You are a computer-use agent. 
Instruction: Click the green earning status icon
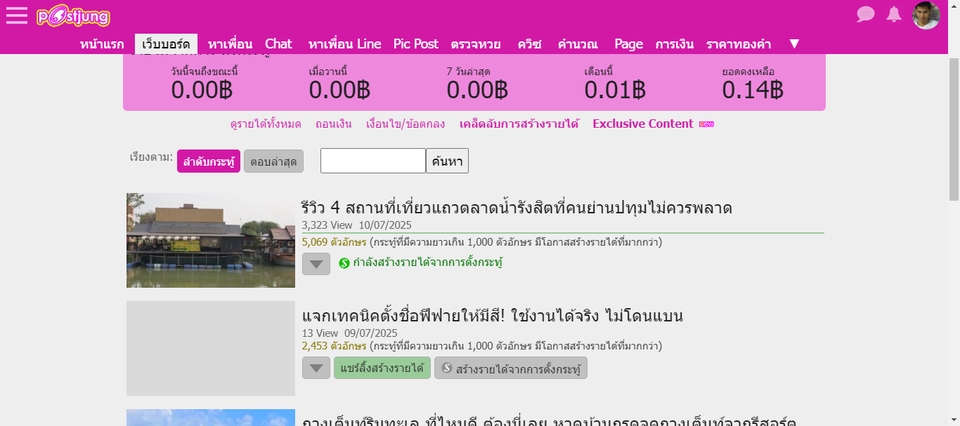click(344, 263)
